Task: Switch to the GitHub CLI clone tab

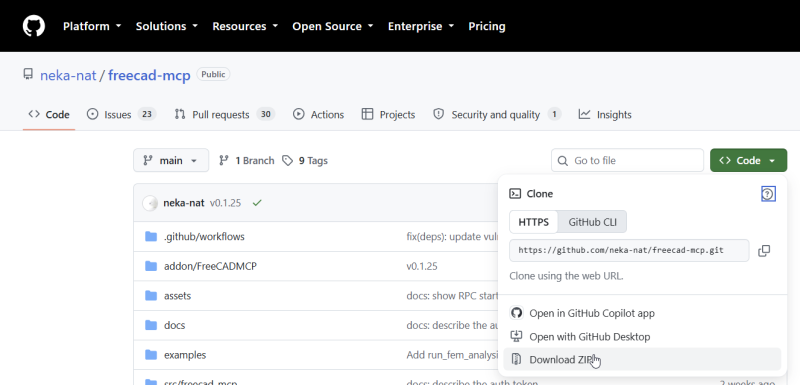Action: tap(592, 222)
